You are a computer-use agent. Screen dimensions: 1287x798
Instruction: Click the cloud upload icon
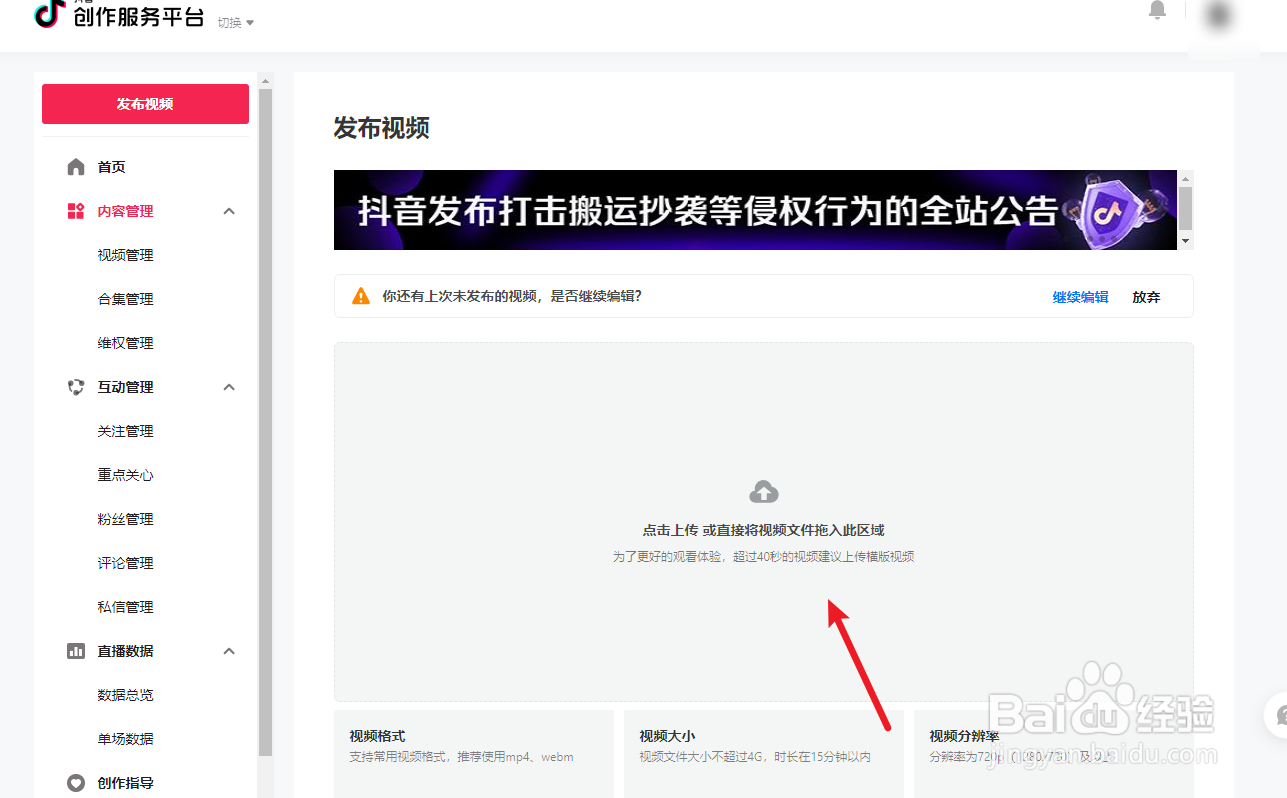(x=764, y=492)
